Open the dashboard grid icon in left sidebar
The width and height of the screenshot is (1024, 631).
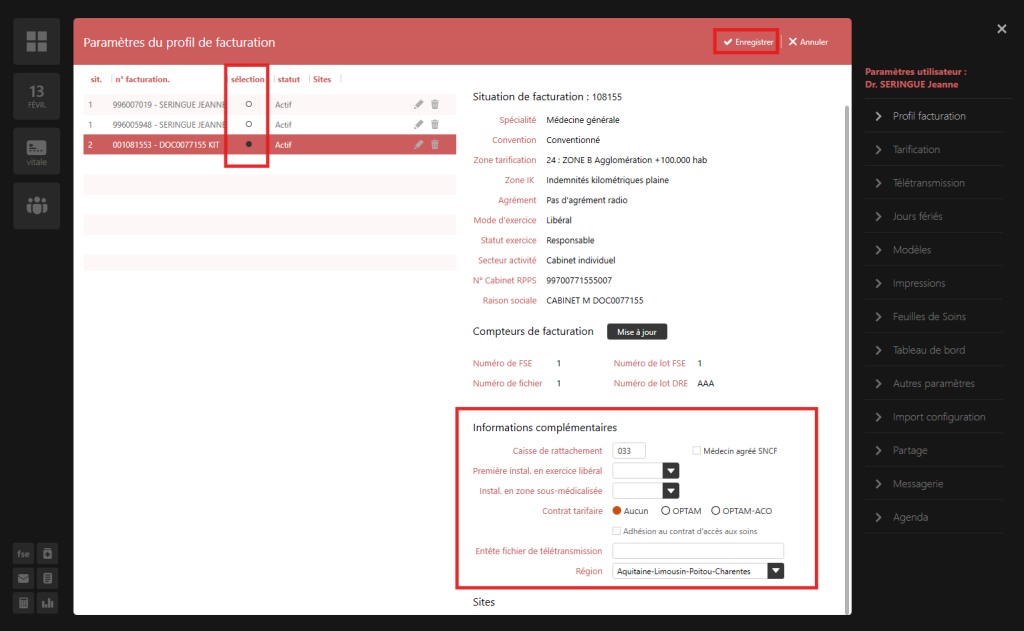[x=36, y=41]
